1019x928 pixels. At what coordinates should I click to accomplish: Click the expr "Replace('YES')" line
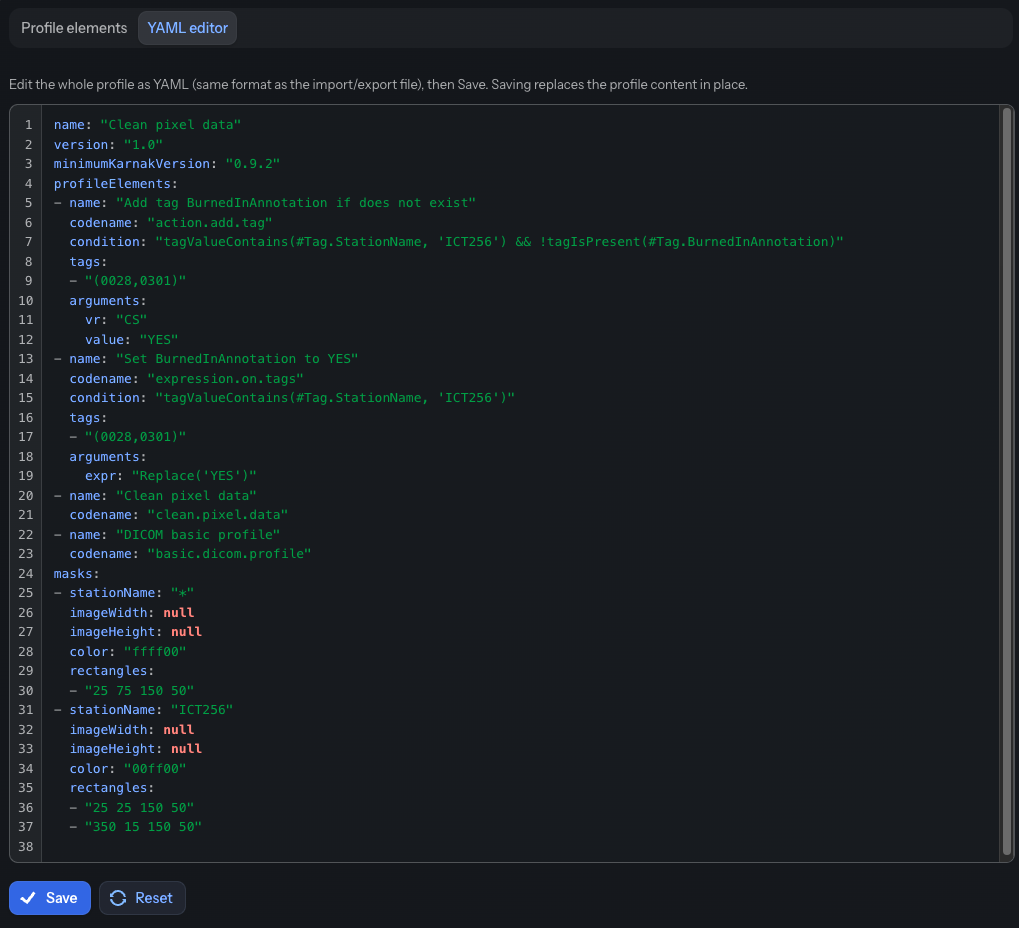tap(170, 476)
